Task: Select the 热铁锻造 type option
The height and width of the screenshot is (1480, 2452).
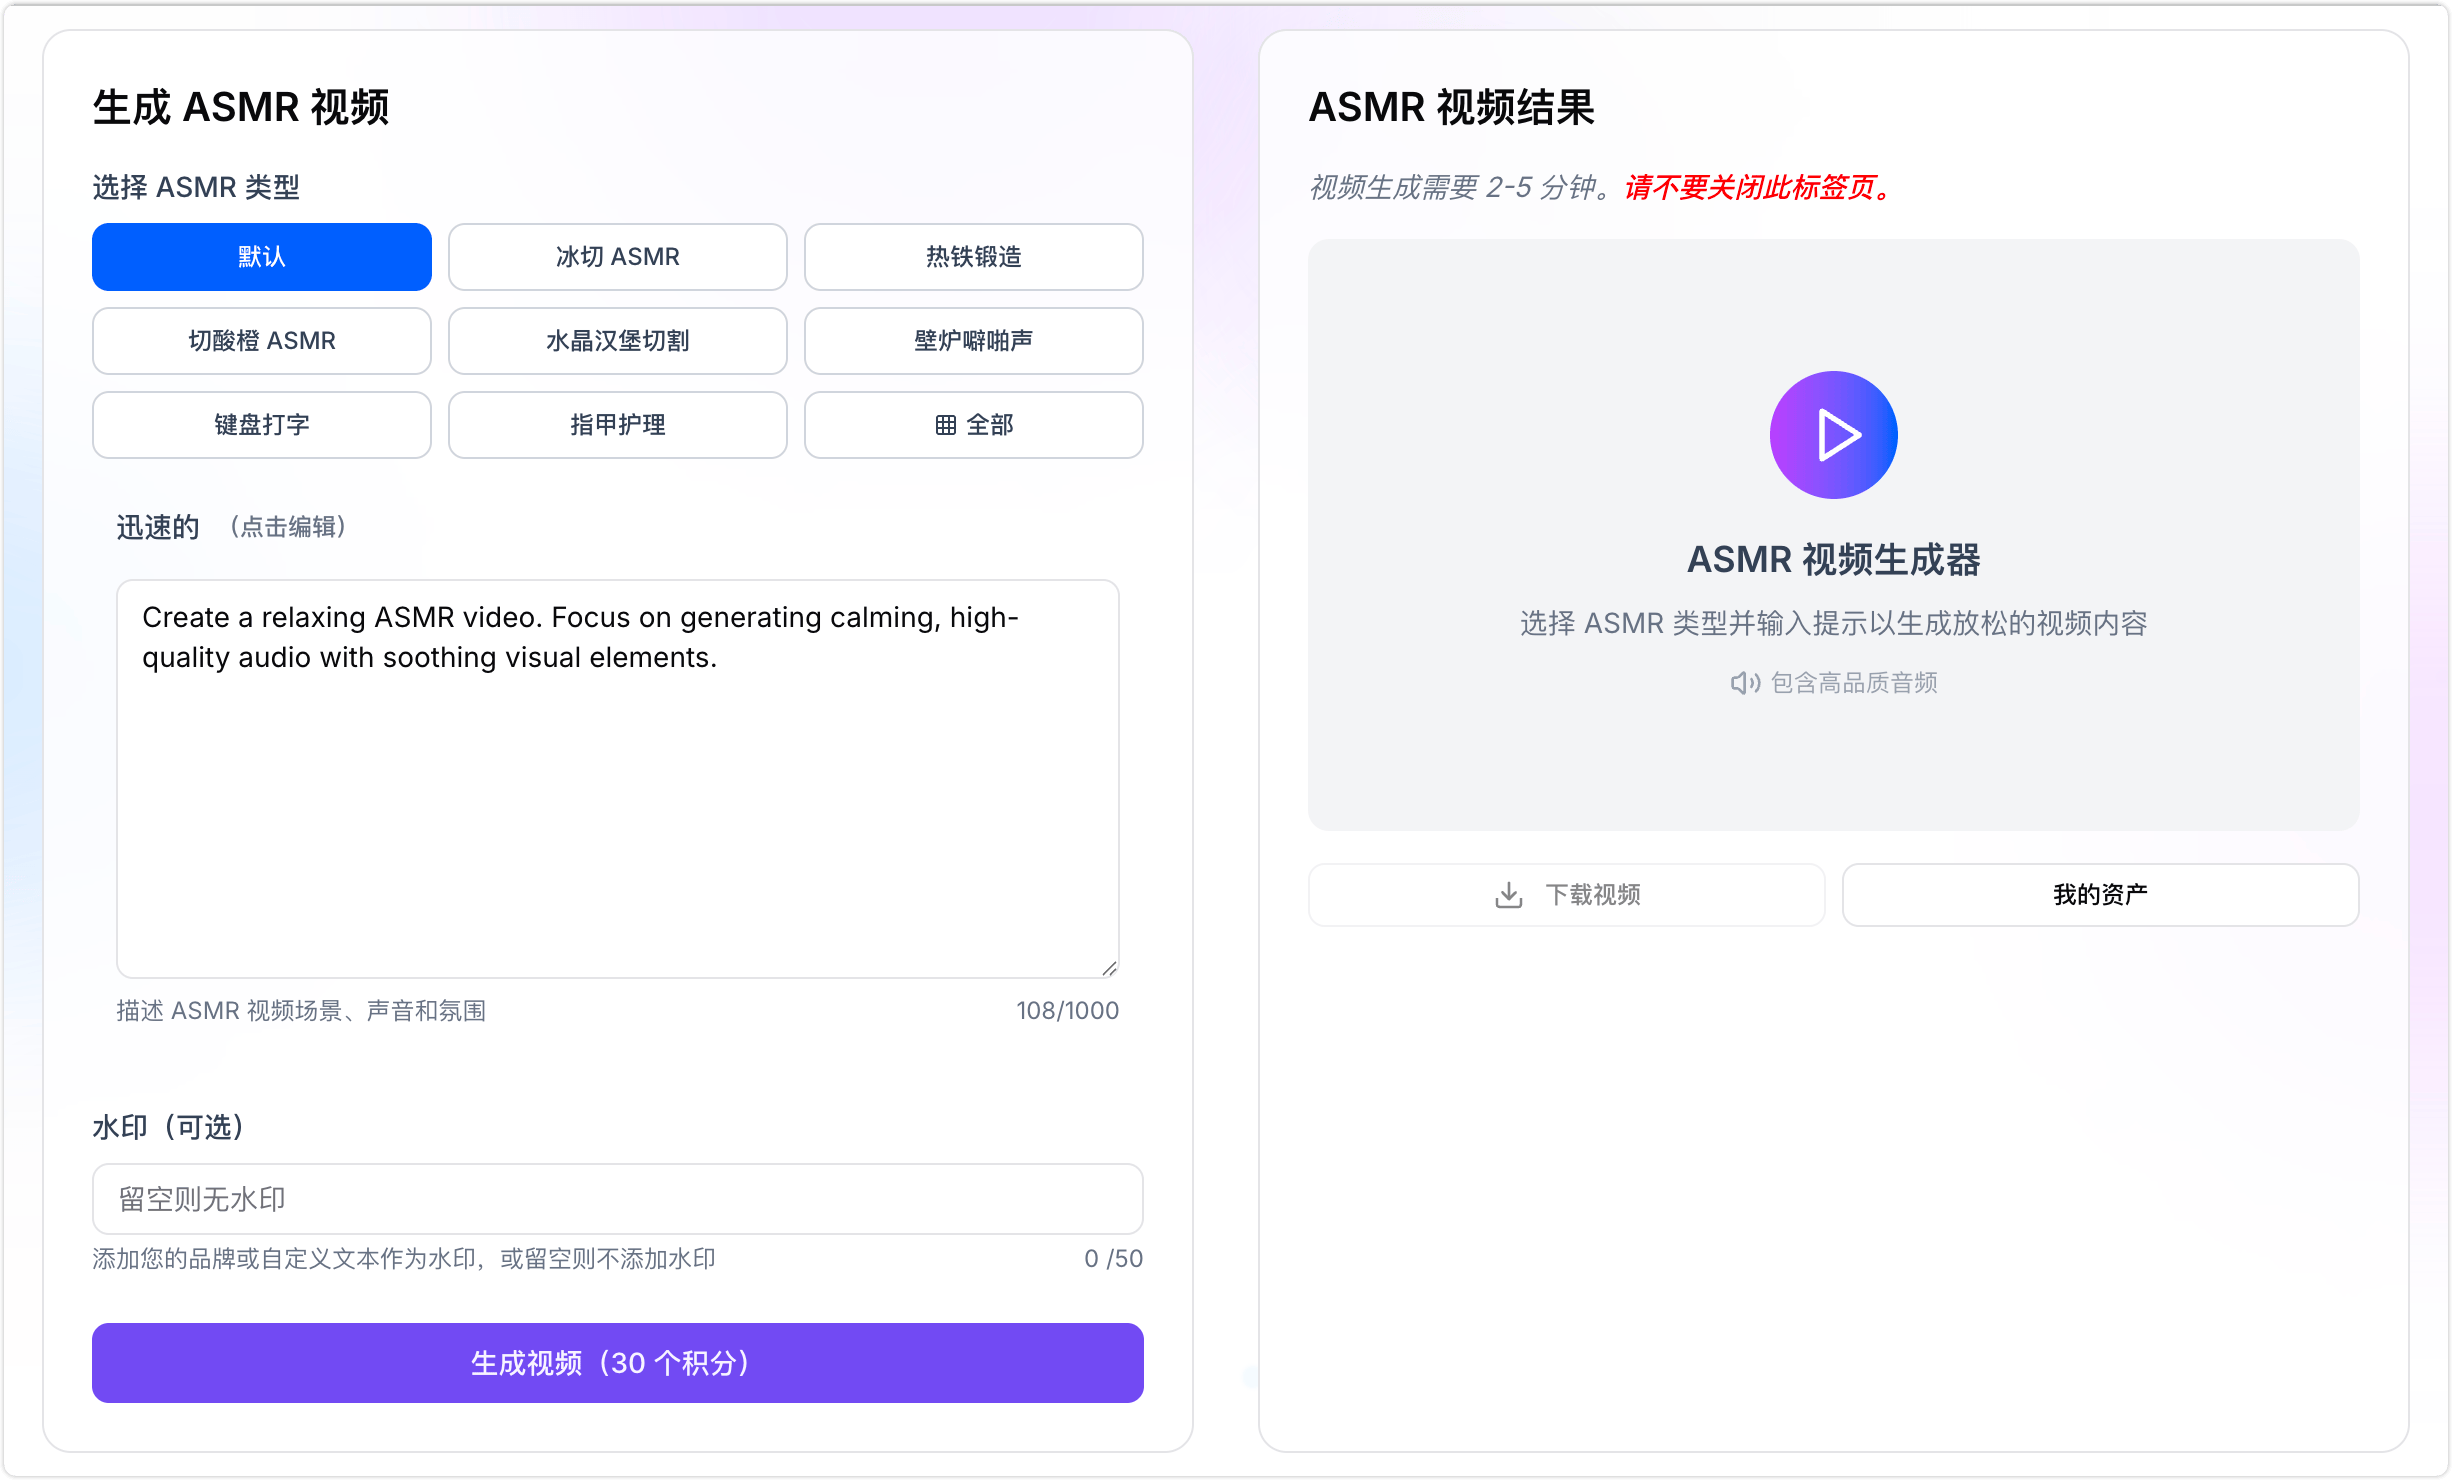Action: pyautogui.click(x=974, y=257)
